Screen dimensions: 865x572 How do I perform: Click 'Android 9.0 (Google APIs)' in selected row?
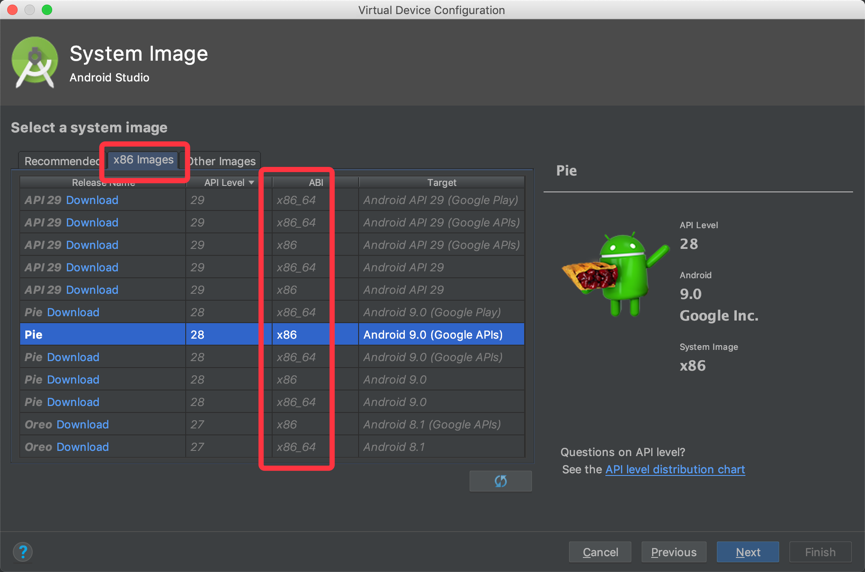point(433,335)
